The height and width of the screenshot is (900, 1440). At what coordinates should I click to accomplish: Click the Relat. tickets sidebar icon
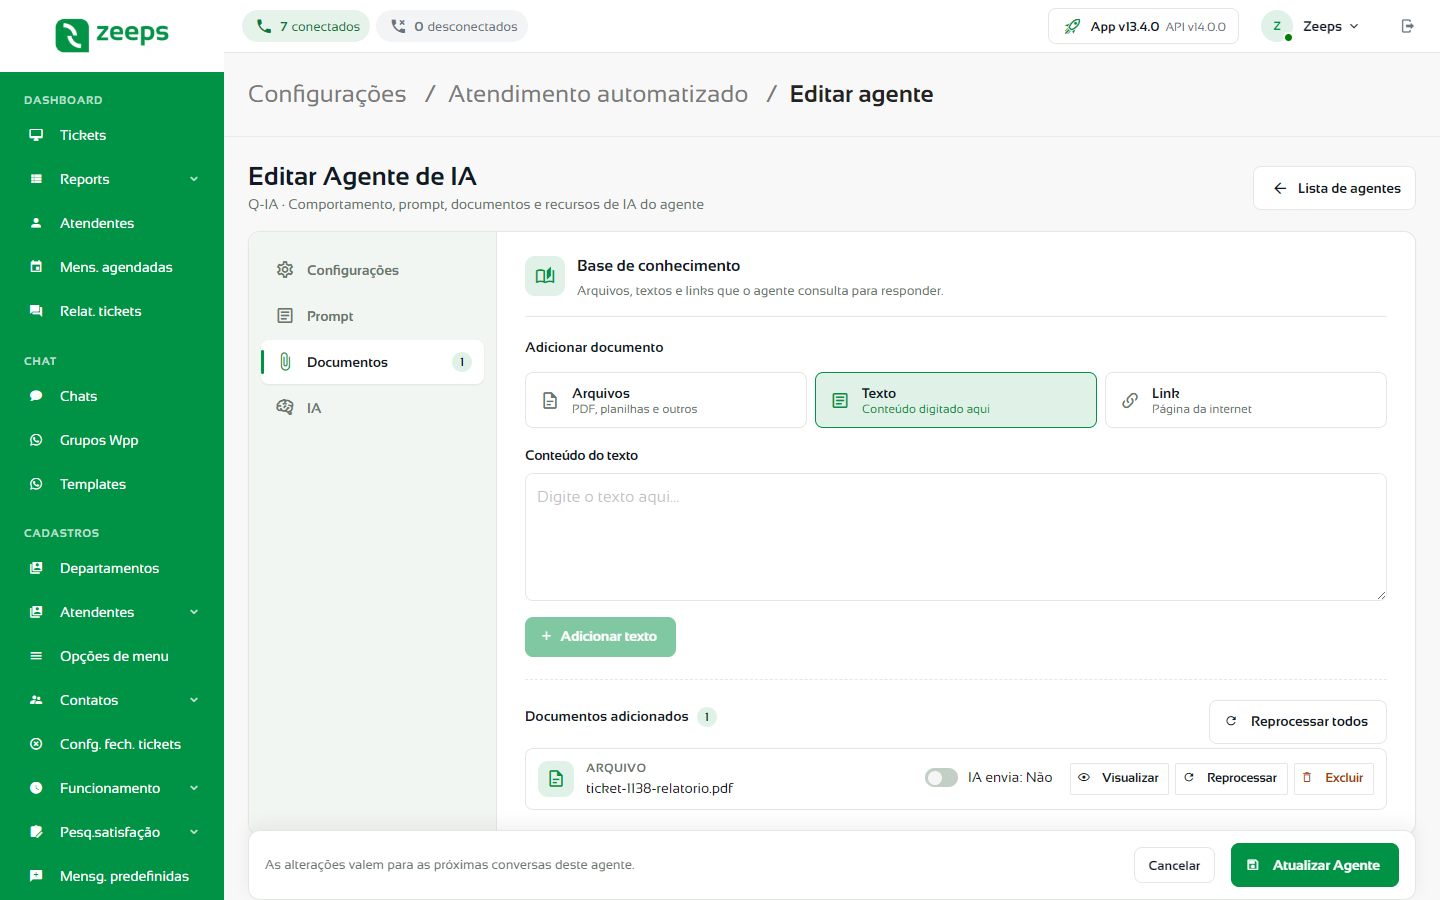pyautogui.click(x=36, y=311)
